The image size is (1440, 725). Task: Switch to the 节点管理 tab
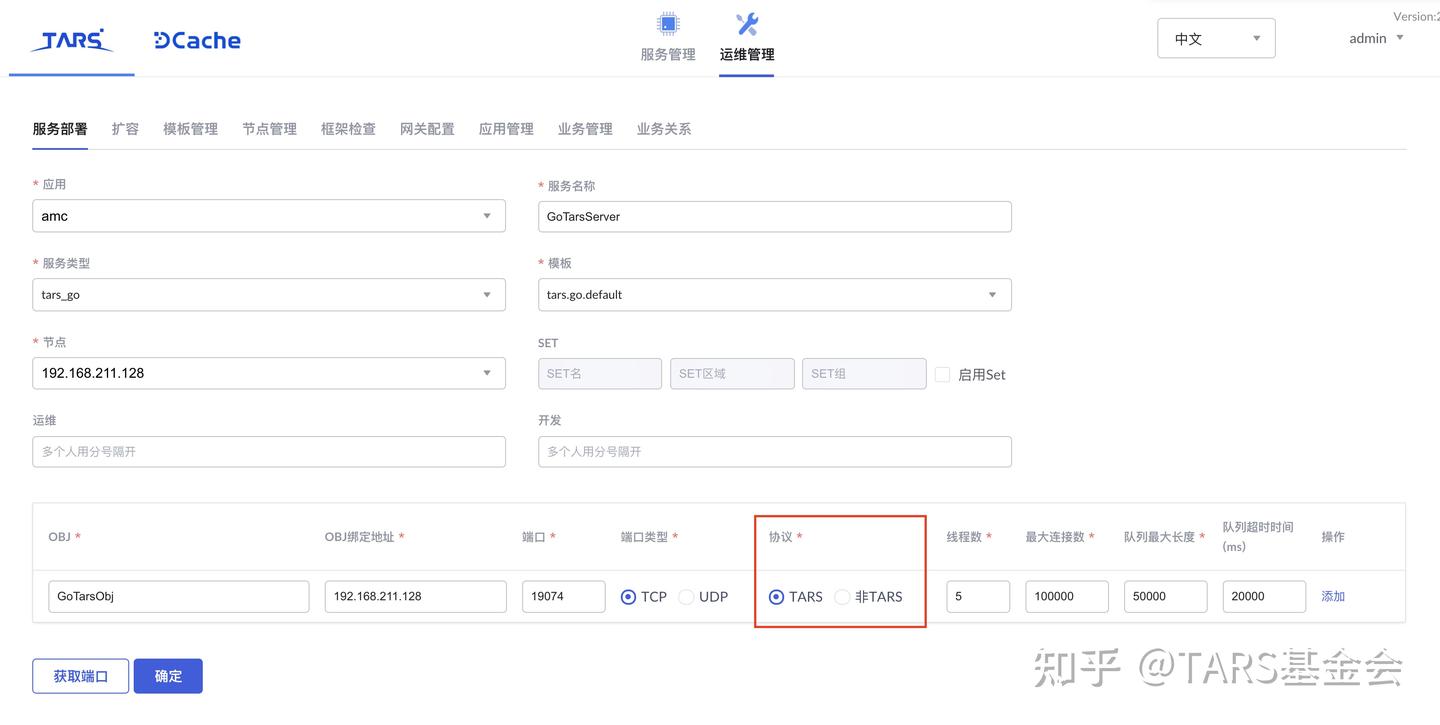click(269, 128)
